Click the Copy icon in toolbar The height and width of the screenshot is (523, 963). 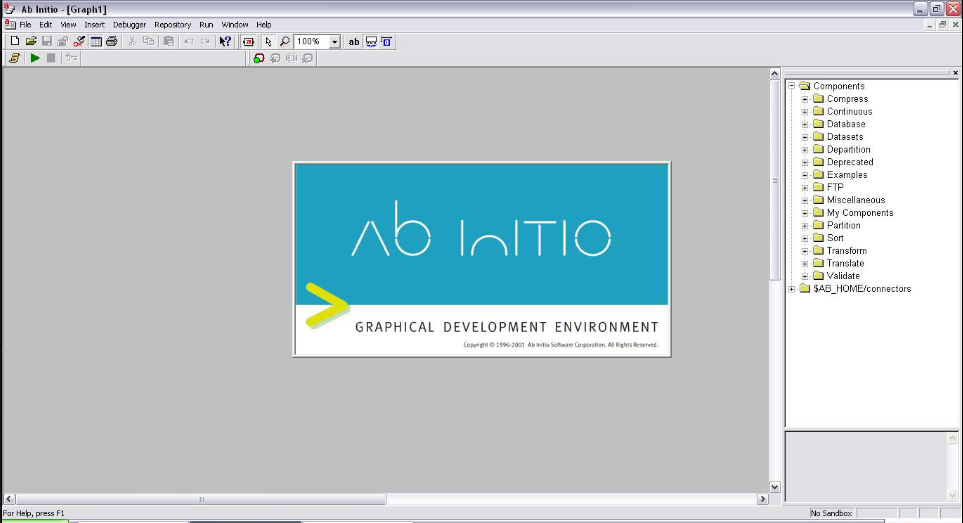149,41
